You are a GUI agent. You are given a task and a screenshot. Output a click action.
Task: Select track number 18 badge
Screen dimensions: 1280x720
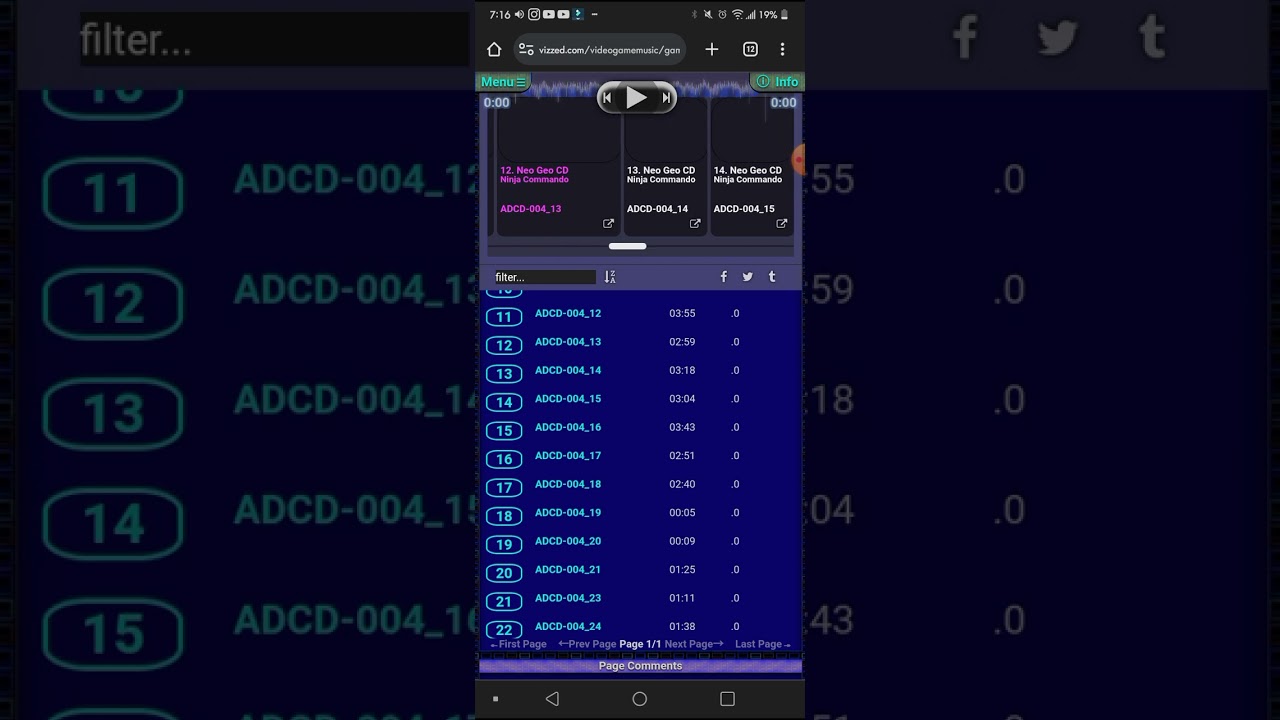(x=504, y=516)
